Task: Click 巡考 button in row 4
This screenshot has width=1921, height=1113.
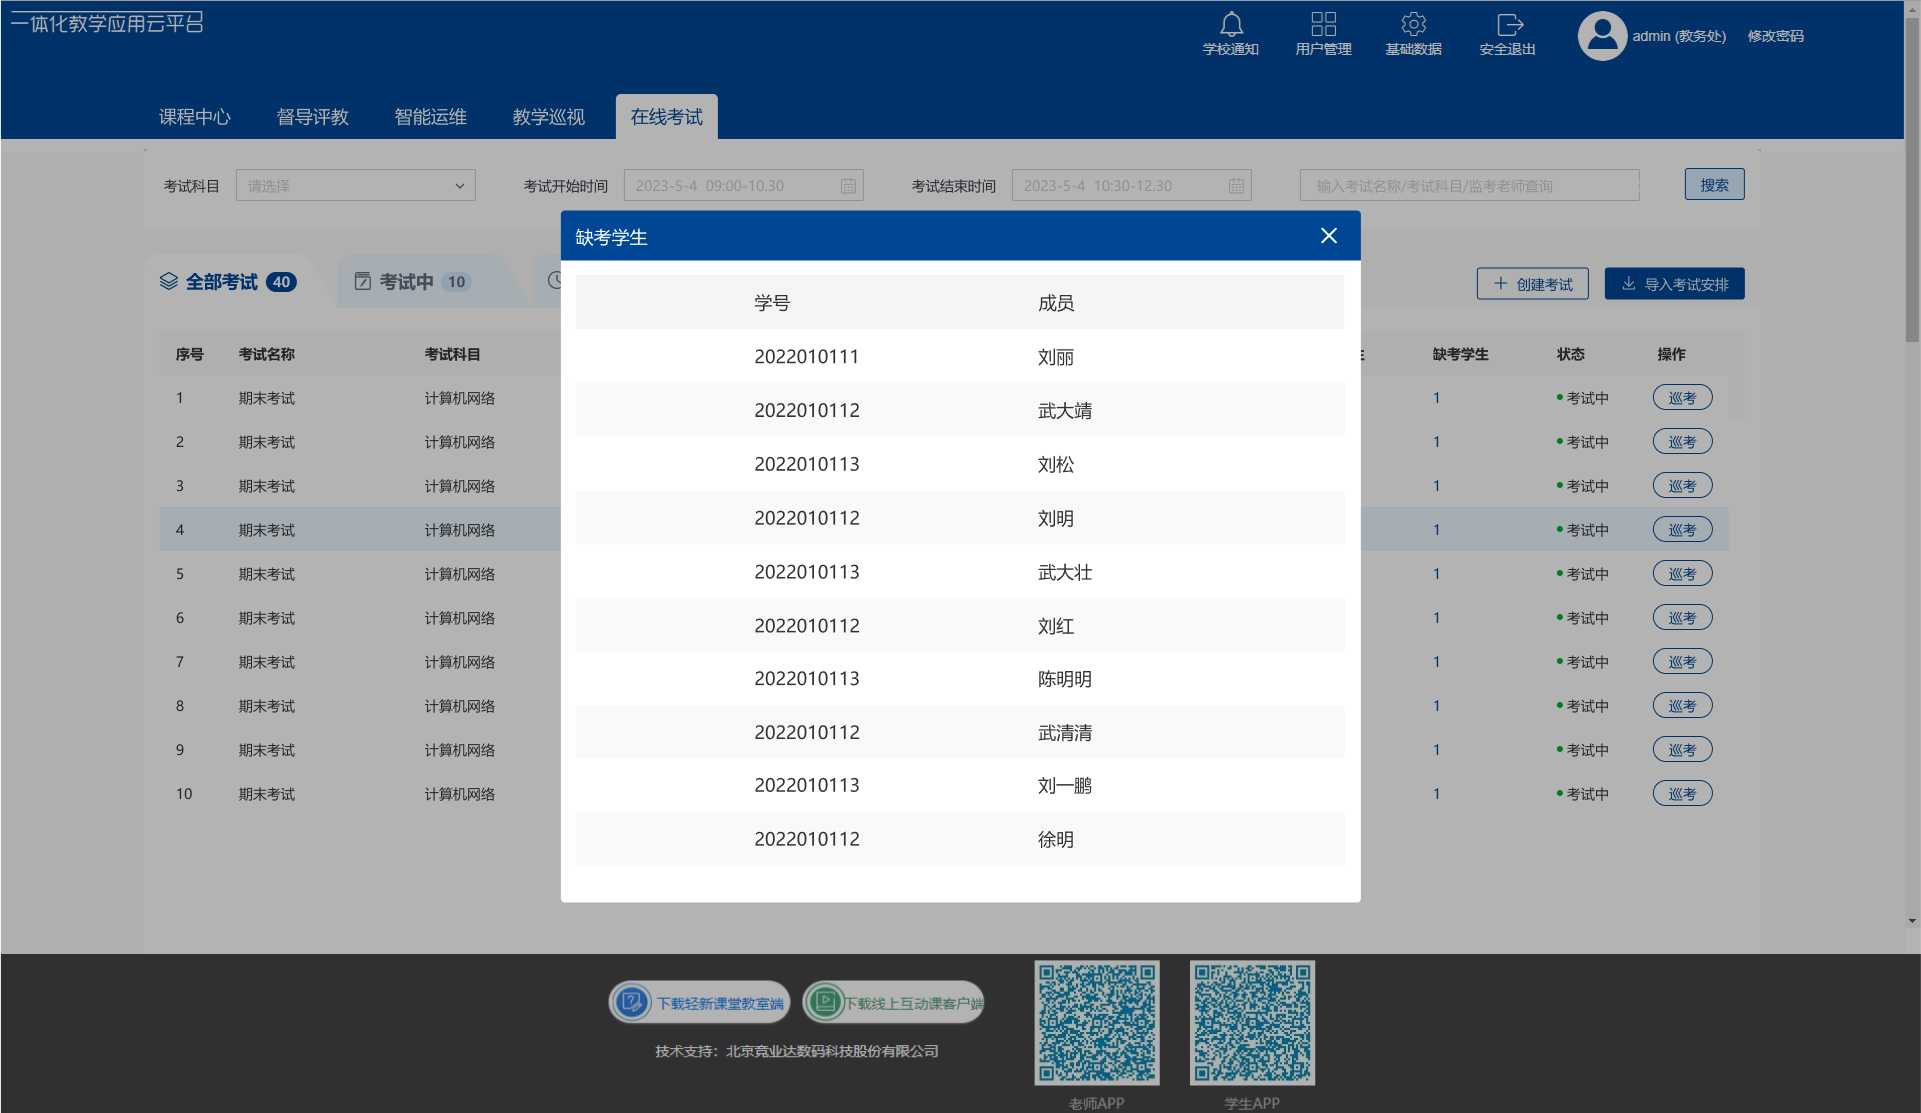Action: (1682, 530)
